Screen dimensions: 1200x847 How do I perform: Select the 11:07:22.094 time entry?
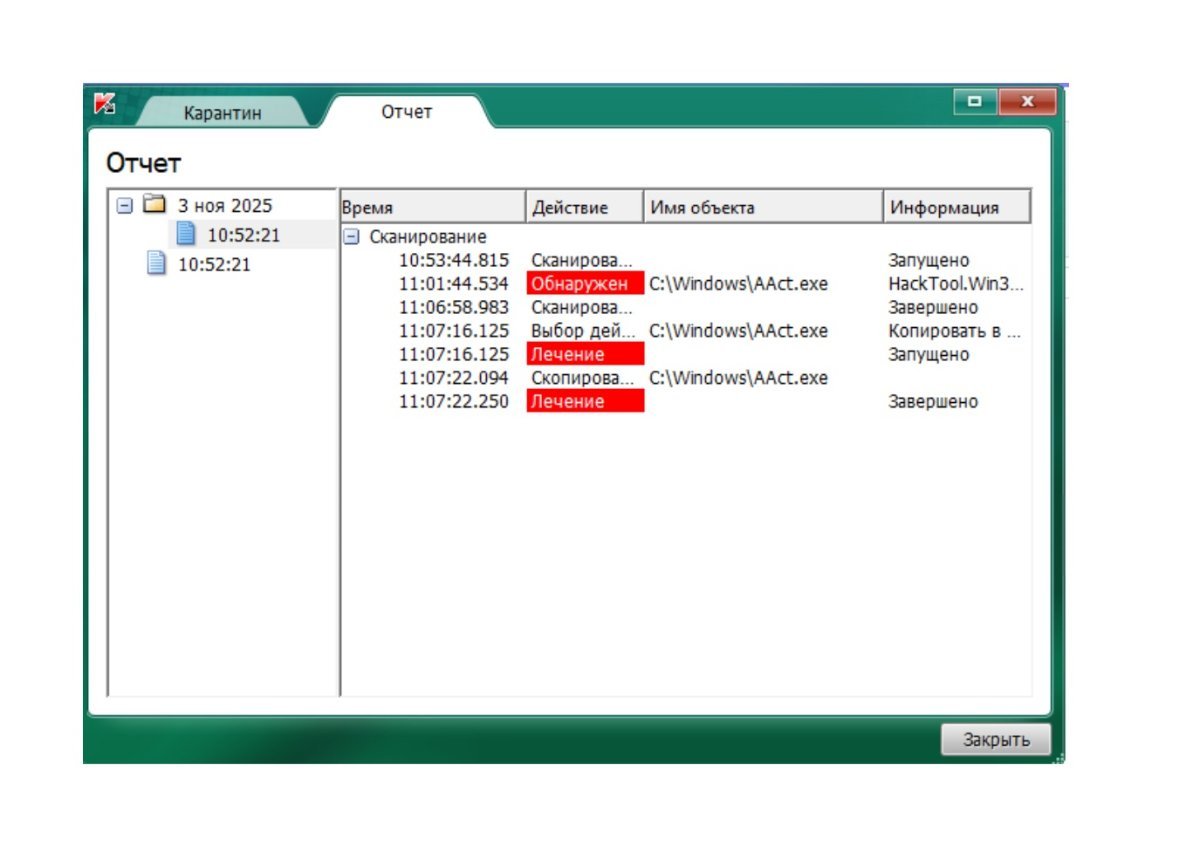click(x=454, y=378)
